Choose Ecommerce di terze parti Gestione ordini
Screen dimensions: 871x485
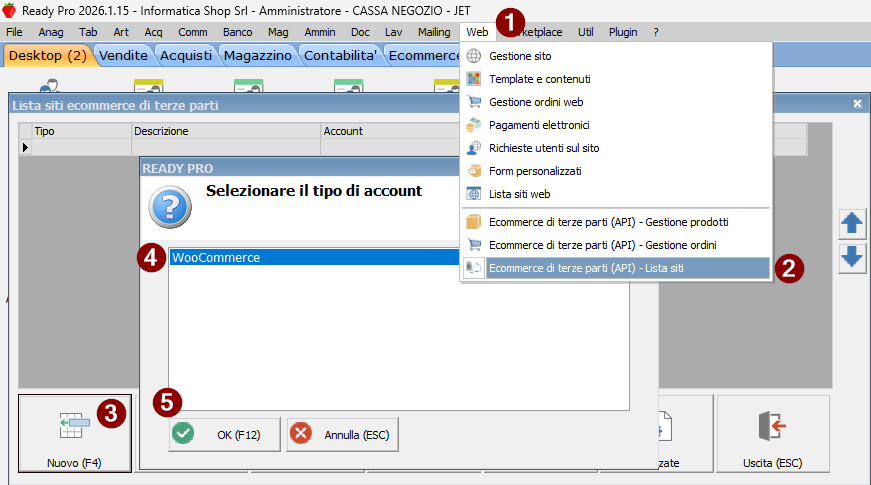pyautogui.click(x=602, y=244)
